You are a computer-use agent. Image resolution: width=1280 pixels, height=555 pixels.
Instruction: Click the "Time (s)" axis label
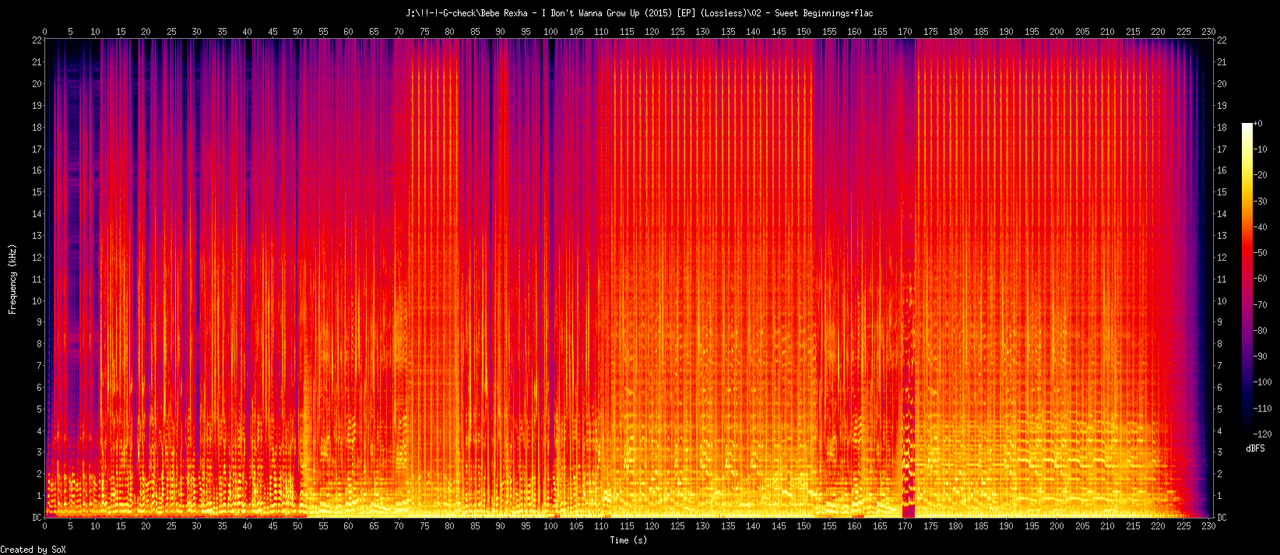click(630, 540)
